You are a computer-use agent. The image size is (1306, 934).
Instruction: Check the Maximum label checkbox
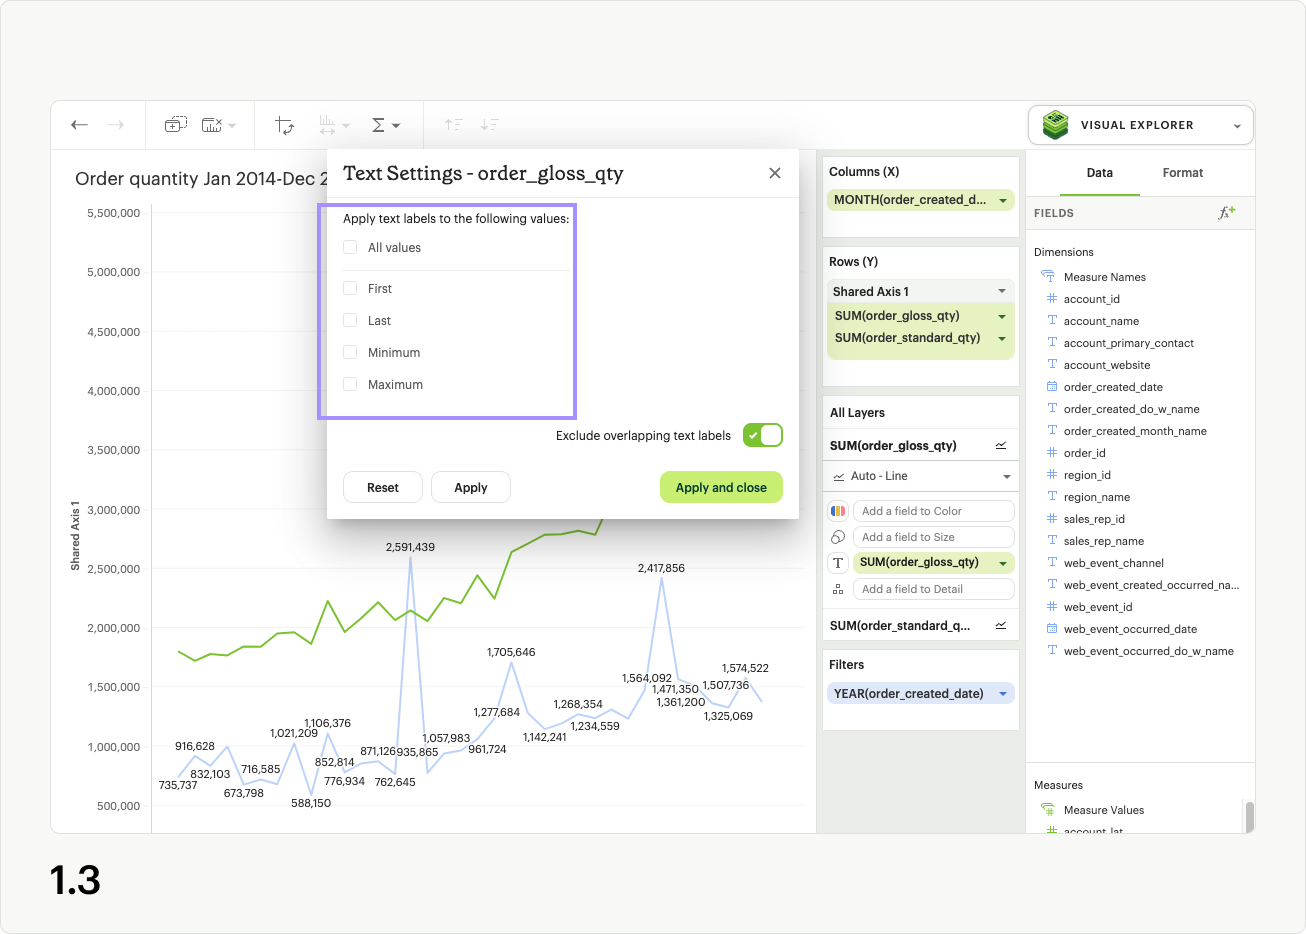[350, 385]
